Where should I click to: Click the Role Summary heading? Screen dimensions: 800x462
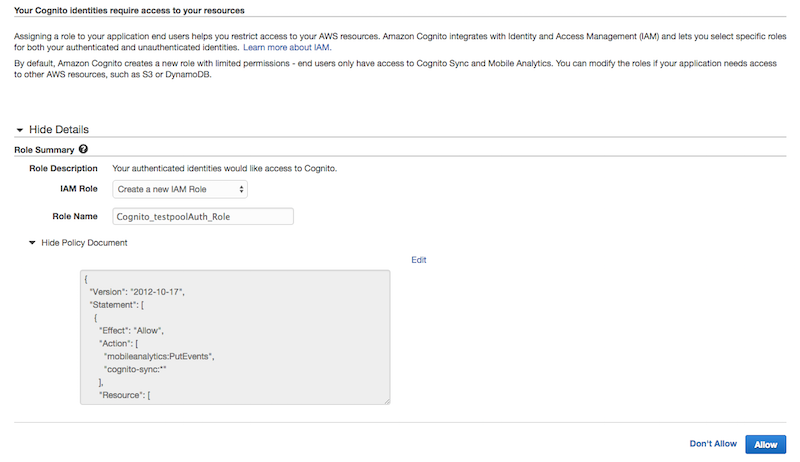pyautogui.click(x=44, y=150)
